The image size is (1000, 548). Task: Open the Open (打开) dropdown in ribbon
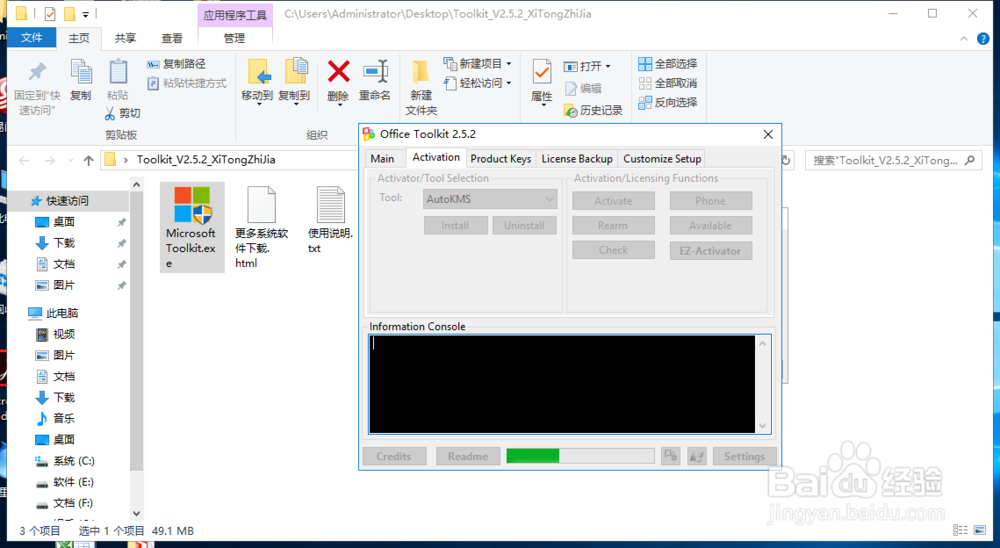pyautogui.click(x=587, y=66)
